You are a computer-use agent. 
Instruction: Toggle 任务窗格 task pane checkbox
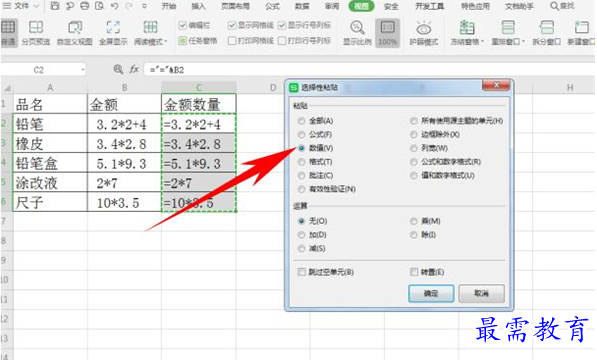pyautogui.click(x=183, y=40)
